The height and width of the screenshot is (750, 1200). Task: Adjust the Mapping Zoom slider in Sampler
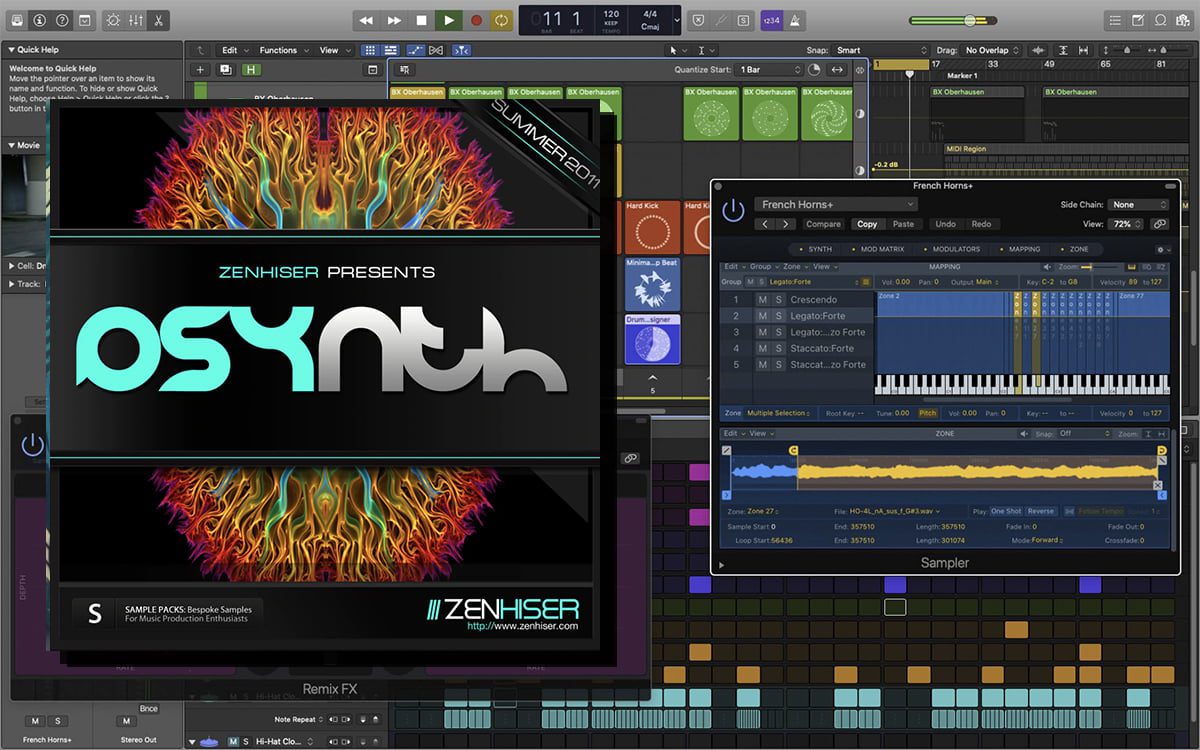(x=1097, y=267)
